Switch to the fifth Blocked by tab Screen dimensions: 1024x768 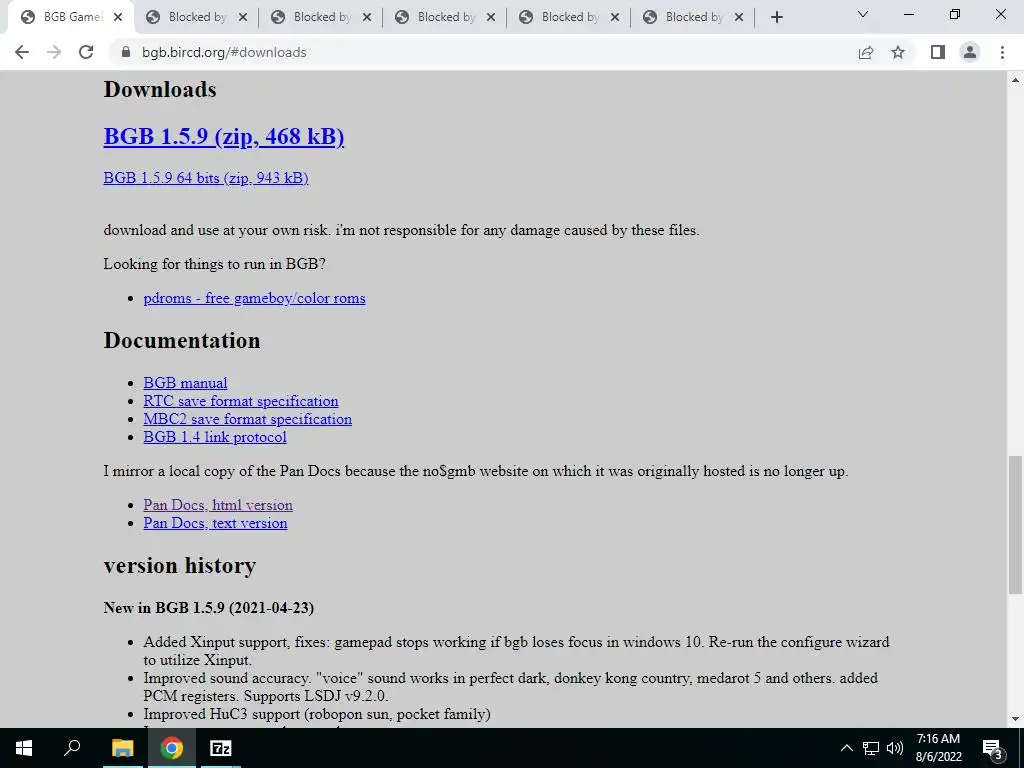pyautogui.click(x=694, y=18)
